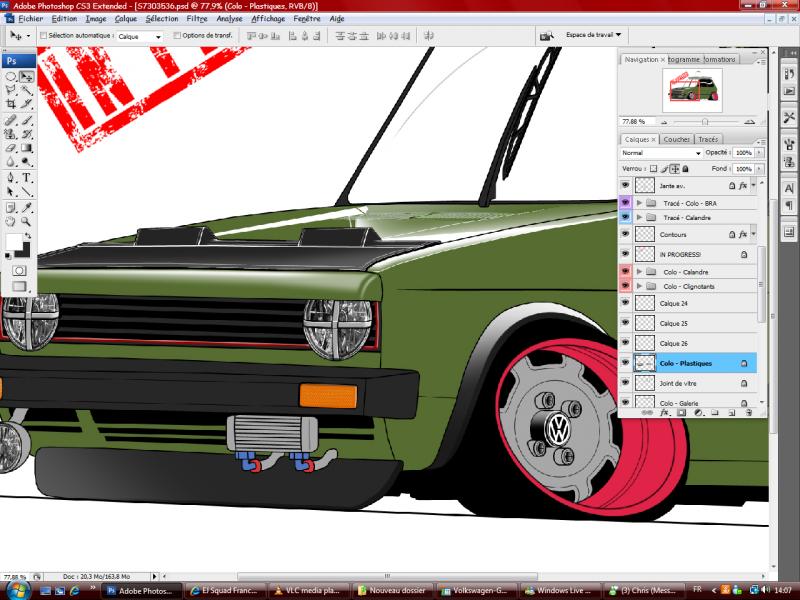Select the Dodge tool
Image resolution: width=800 pixels, height=600 pixels.
26,162
